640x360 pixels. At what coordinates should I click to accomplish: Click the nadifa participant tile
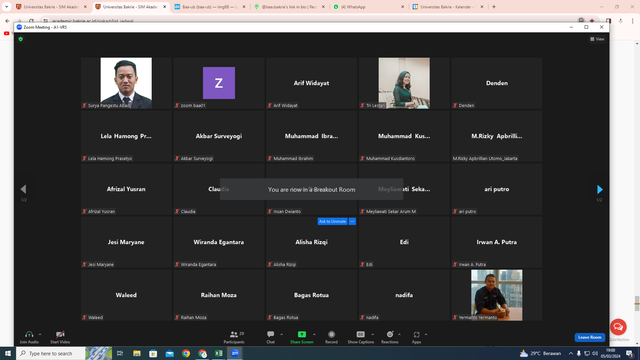coord(404,295)
